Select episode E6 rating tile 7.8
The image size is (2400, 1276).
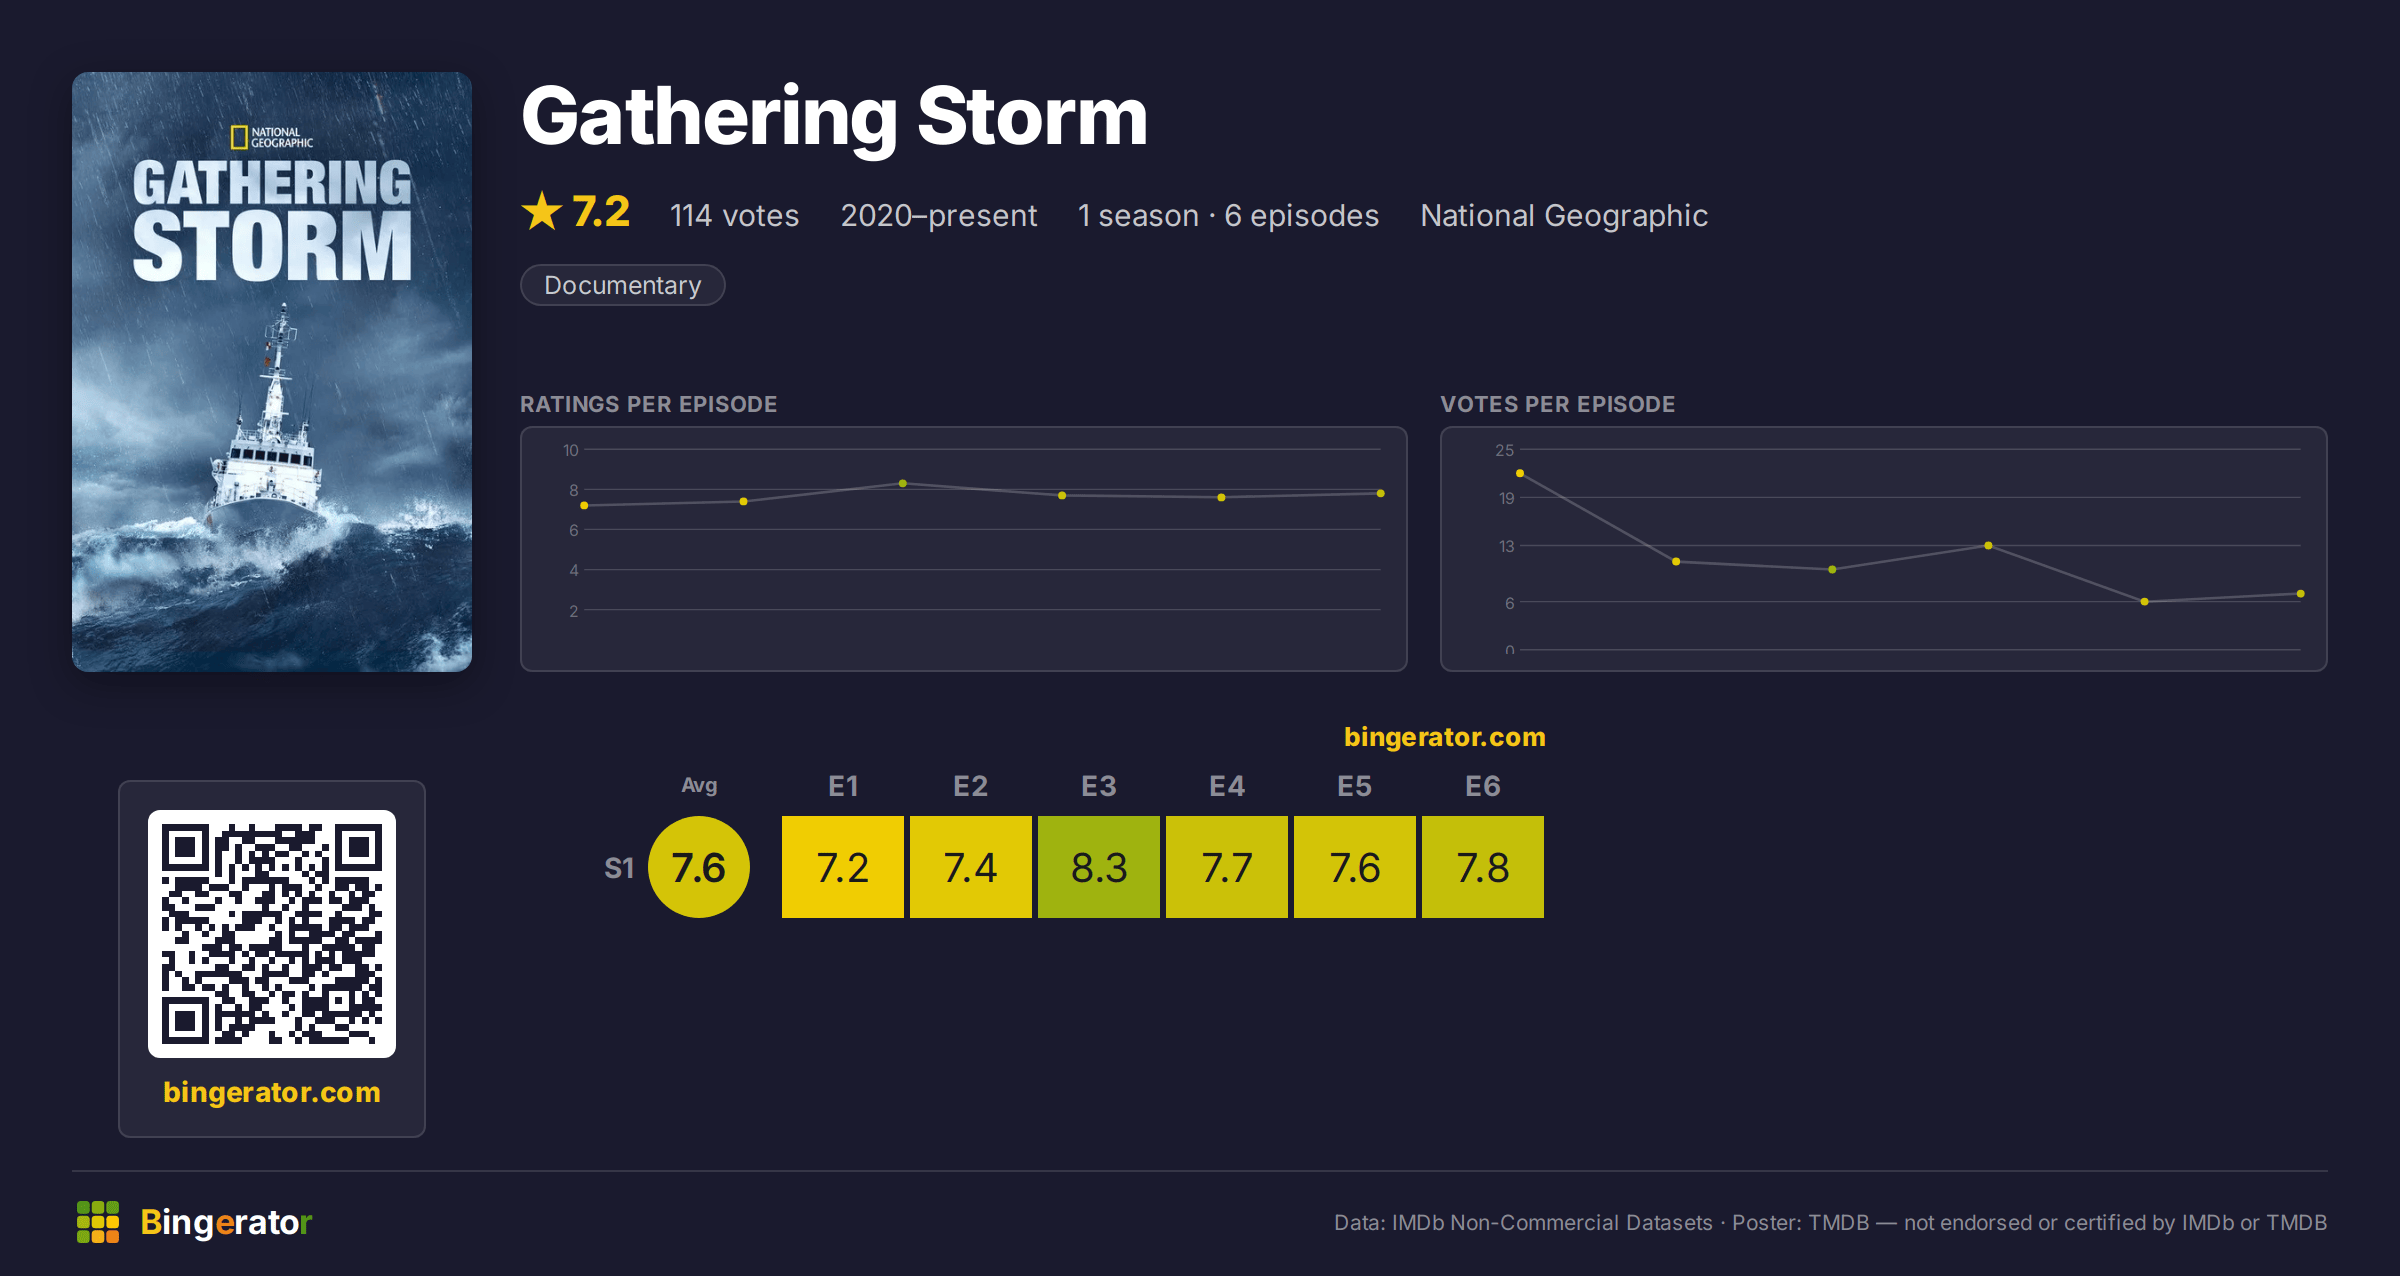(1483, 867)
